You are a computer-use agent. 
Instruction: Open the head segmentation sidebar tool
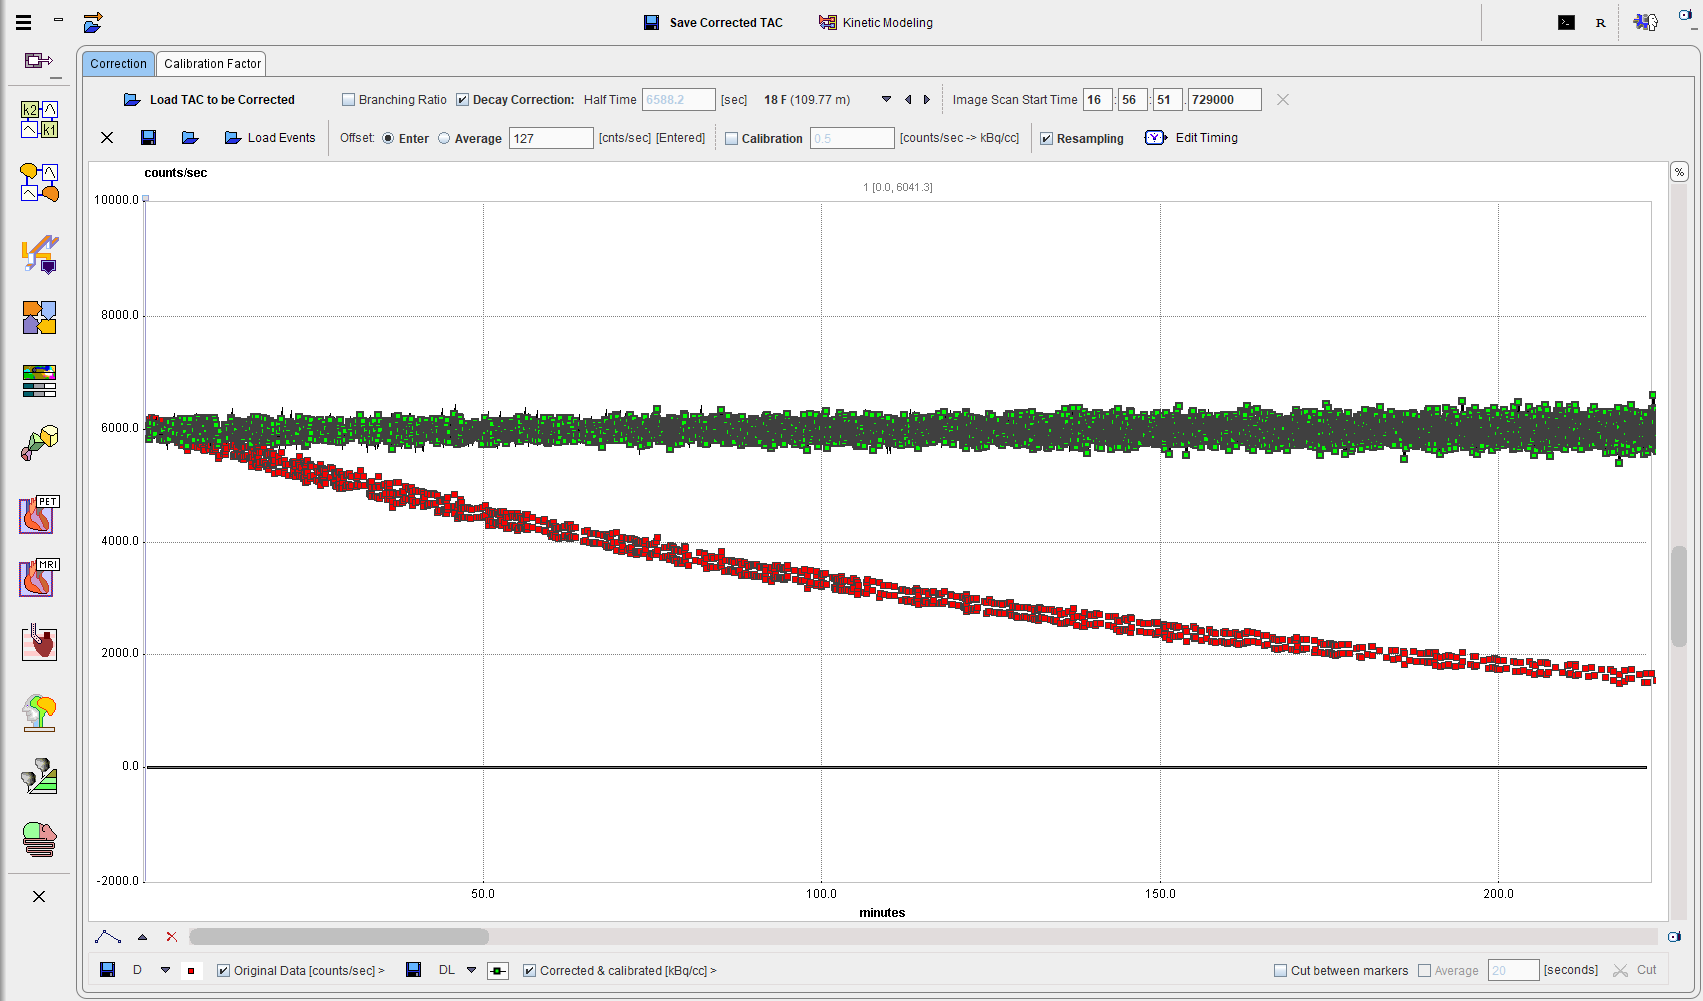point(39,713)
